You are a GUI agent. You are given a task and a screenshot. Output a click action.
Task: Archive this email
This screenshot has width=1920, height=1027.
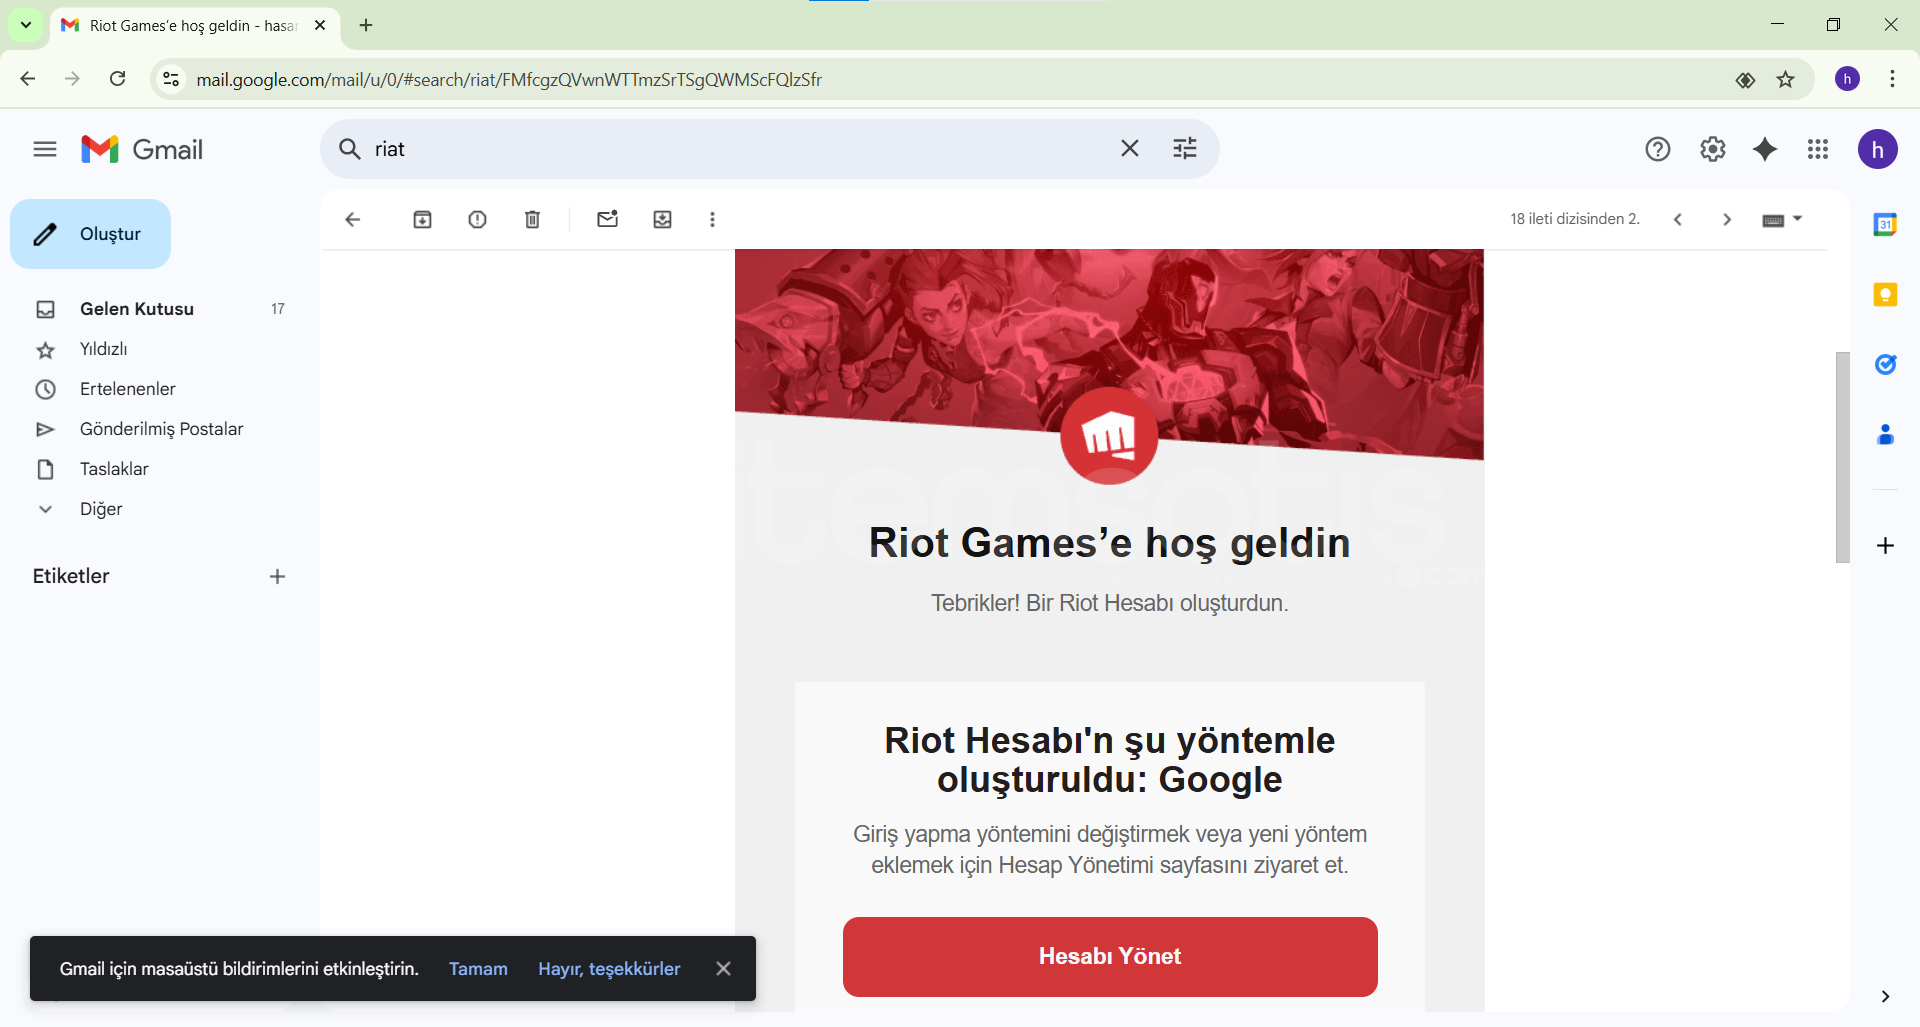point(423,219)
